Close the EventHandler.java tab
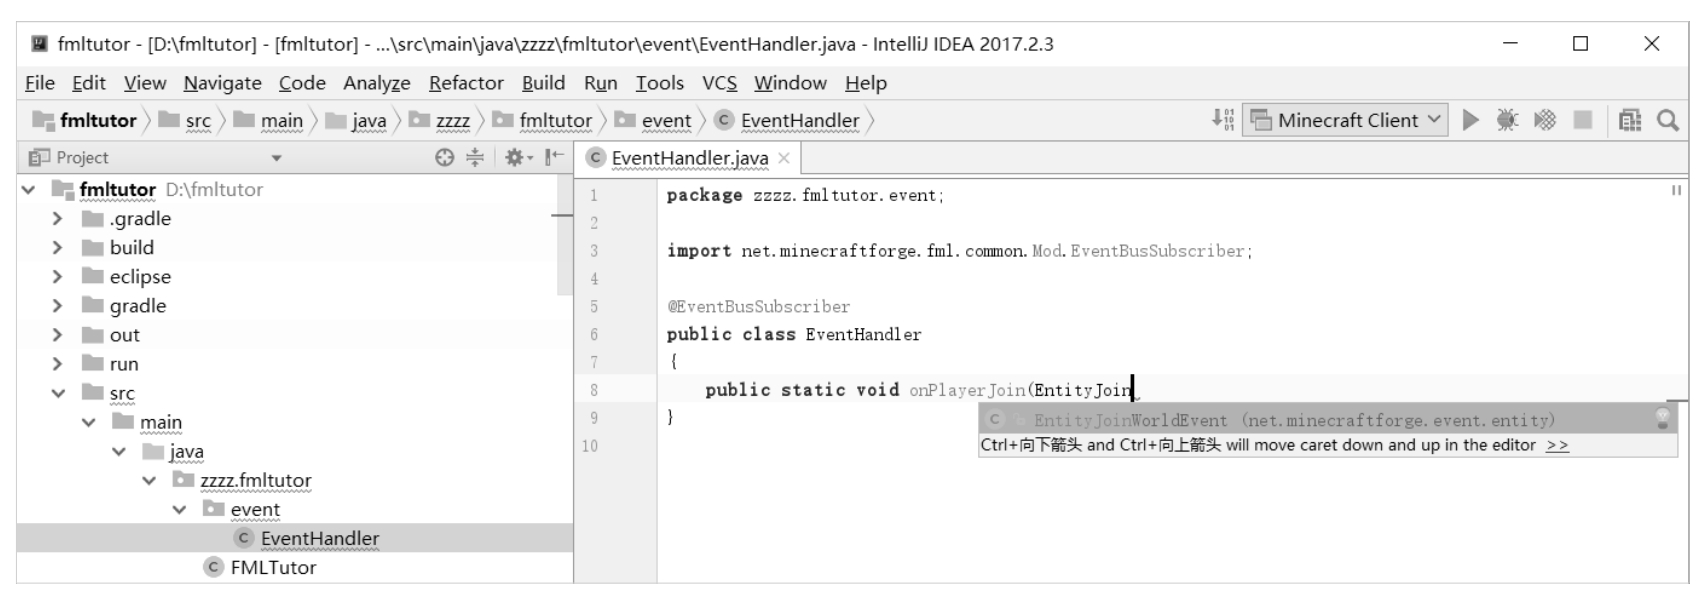 (x=784, y=158)
